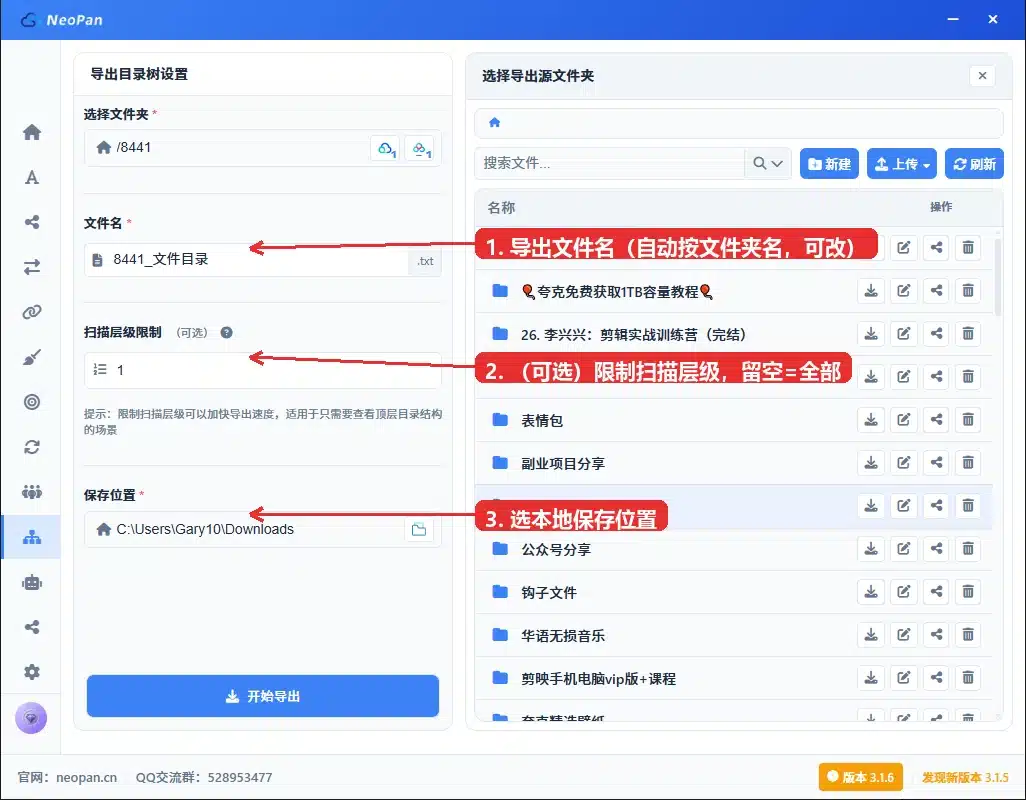Viewport: 1026px width, 800px height.
Task: Click the three-circle cloud icon beside /8441
Action: pyautogui.click(x=419, y=148)
